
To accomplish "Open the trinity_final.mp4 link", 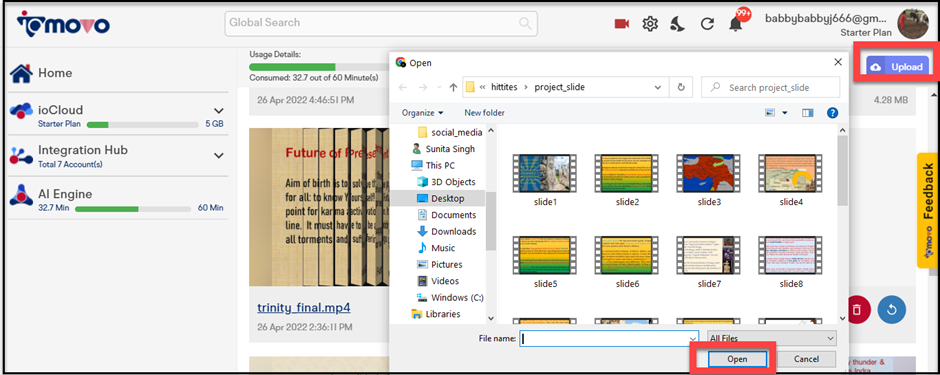I will click(303, 308).
